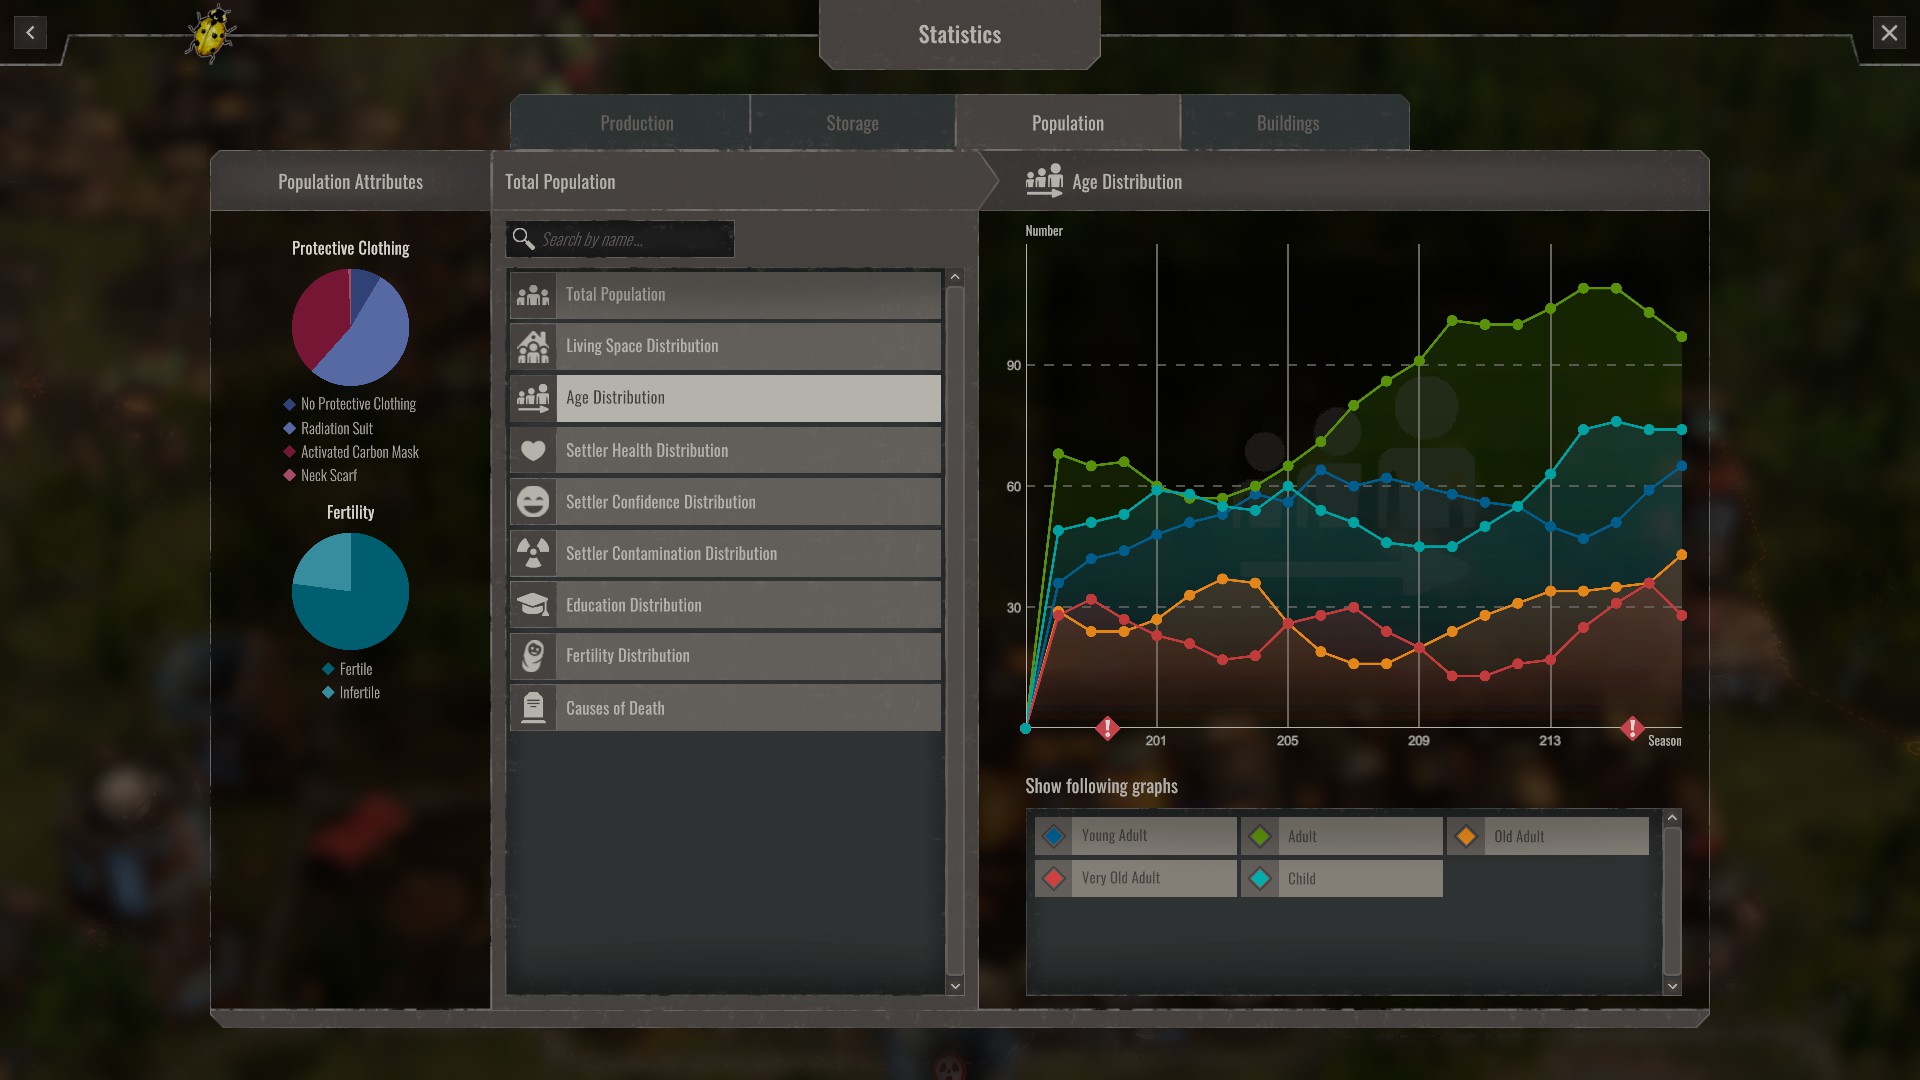Screen dimensions: 1920x1080
Task: Click the Settler Confidence smiley icon
Action: pos(533,502)
